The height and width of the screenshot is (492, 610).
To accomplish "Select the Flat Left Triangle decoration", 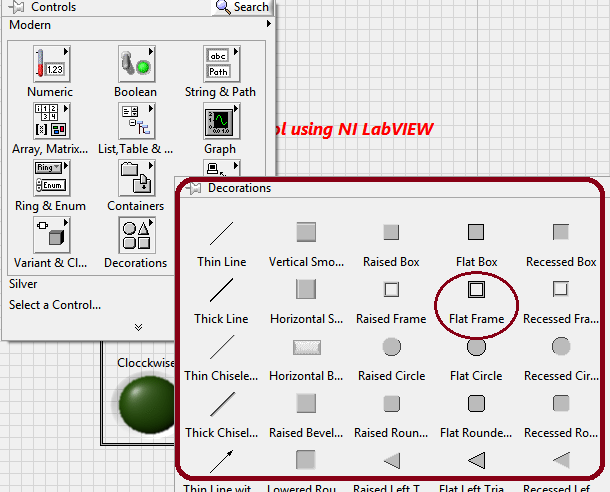I will [477, 461].
